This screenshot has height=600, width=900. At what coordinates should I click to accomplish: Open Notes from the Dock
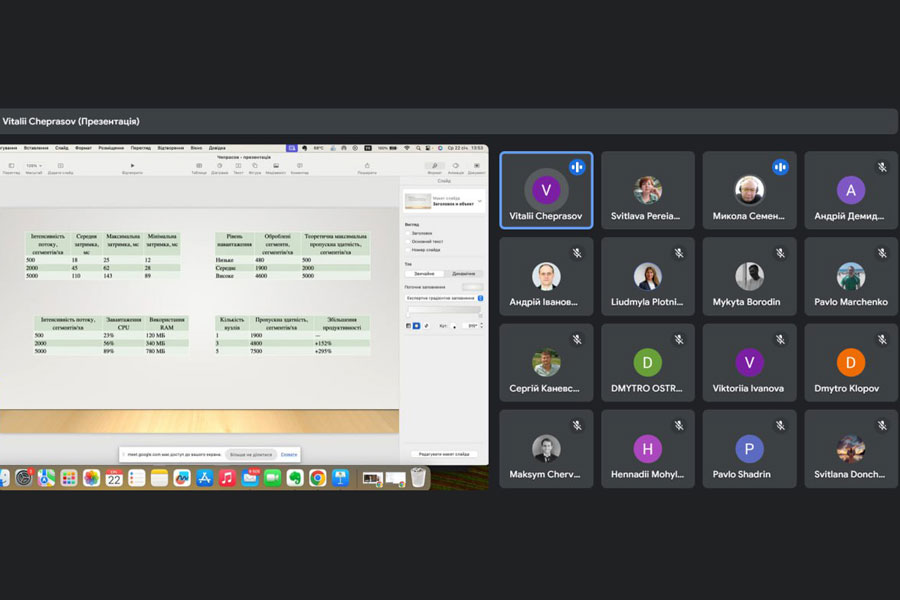coord(159,478)
